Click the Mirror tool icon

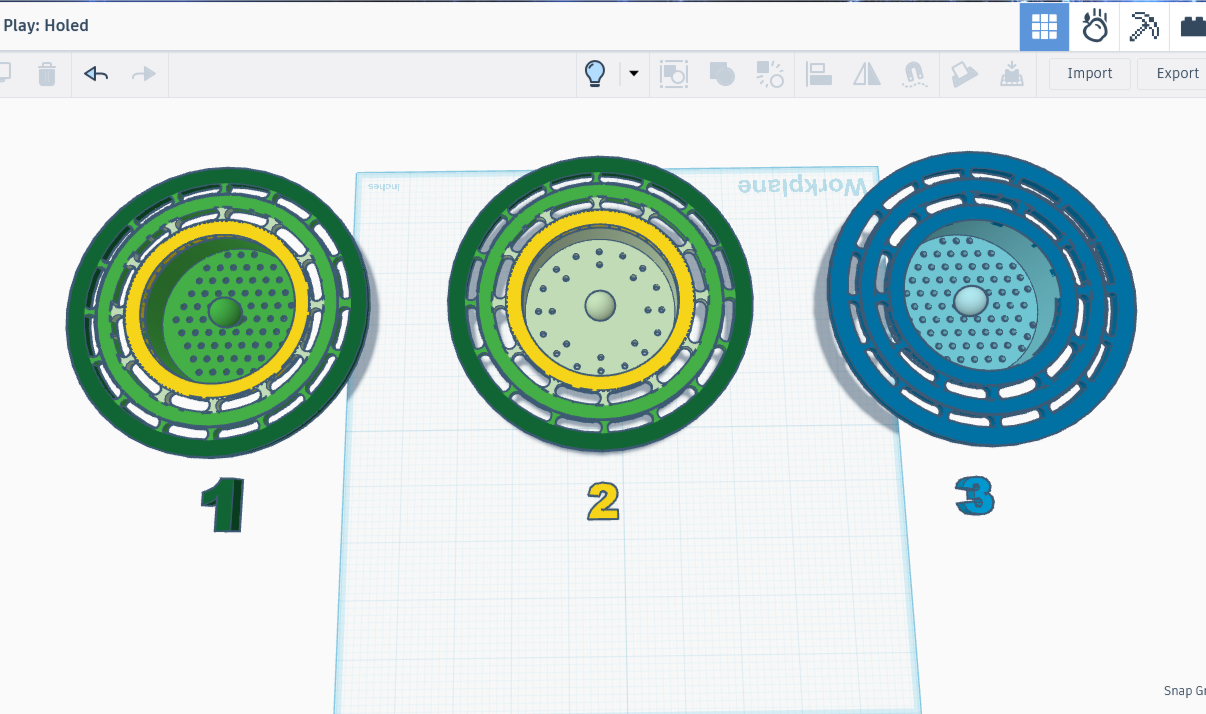[866, 74]
